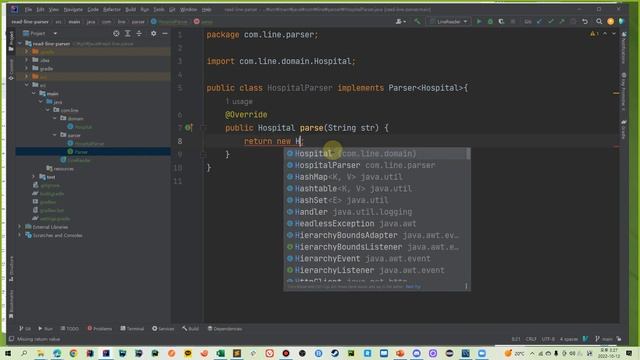Viewport: 640px width, 360px height.
Task: Click the implements gutter icon on line 7
Action: (x=188, y=128)
